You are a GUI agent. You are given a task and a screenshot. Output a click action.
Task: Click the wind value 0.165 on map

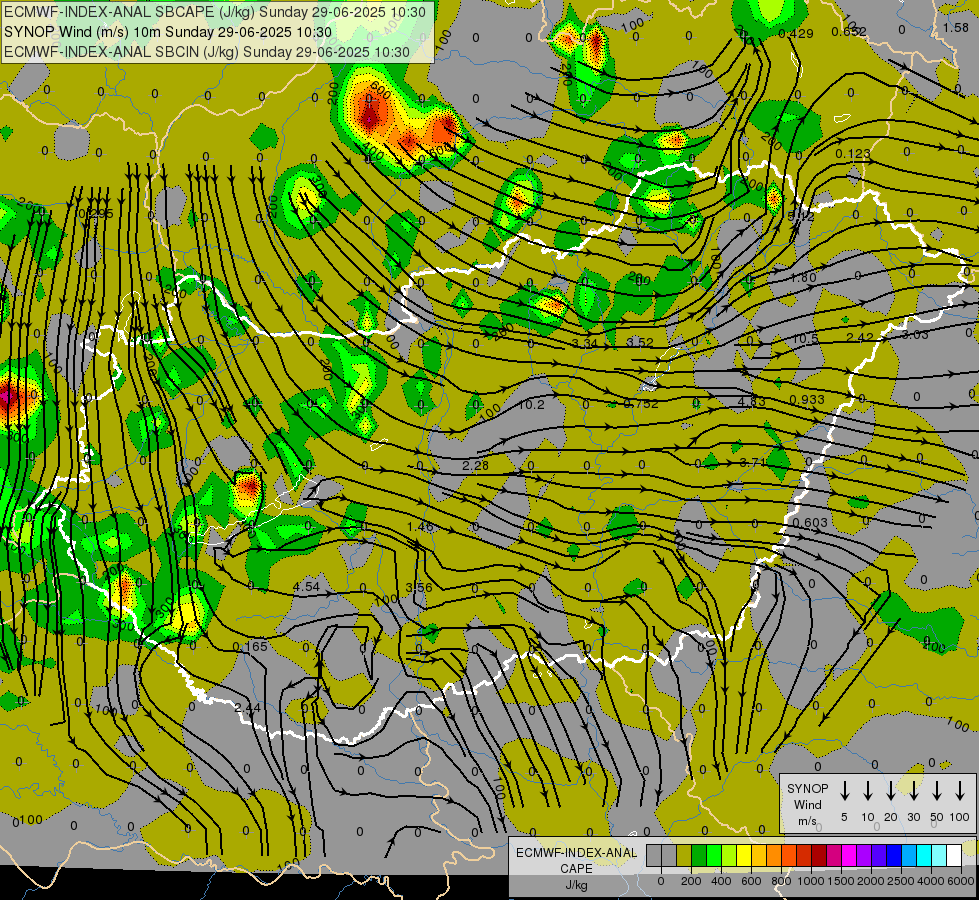pyautogui.click(x=250, y=646)
